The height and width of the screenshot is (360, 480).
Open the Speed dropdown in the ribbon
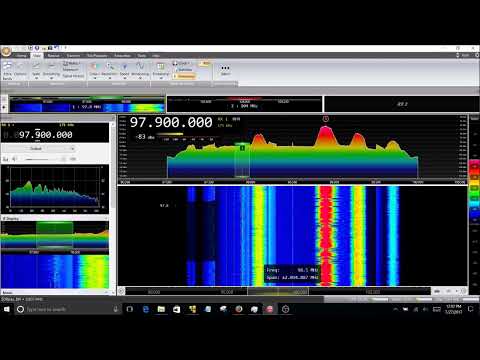[x=124, y=70]
